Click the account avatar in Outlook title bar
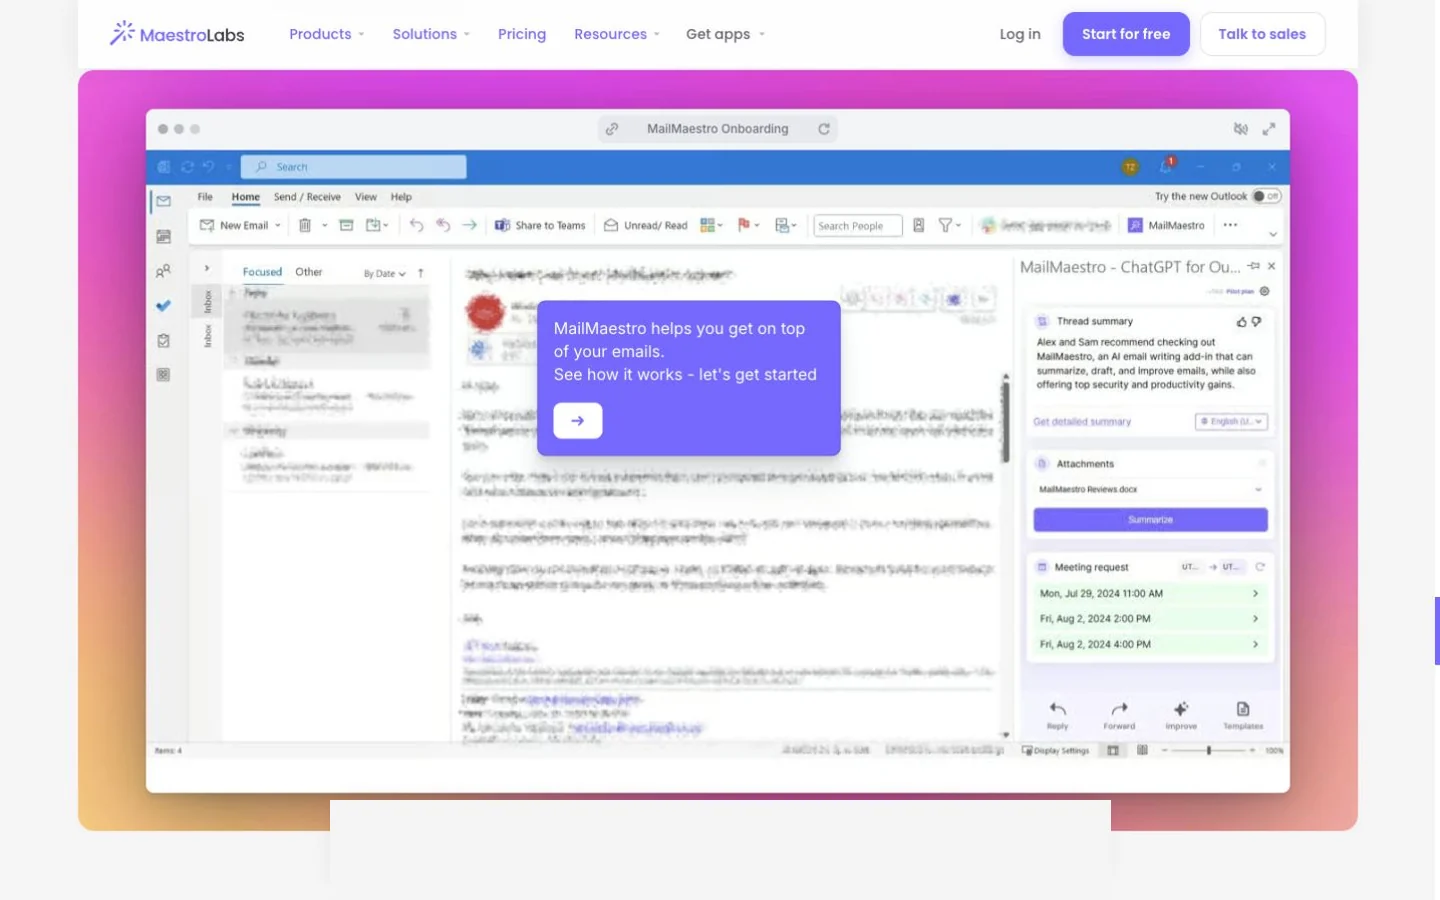 [x=1130, y=167]
